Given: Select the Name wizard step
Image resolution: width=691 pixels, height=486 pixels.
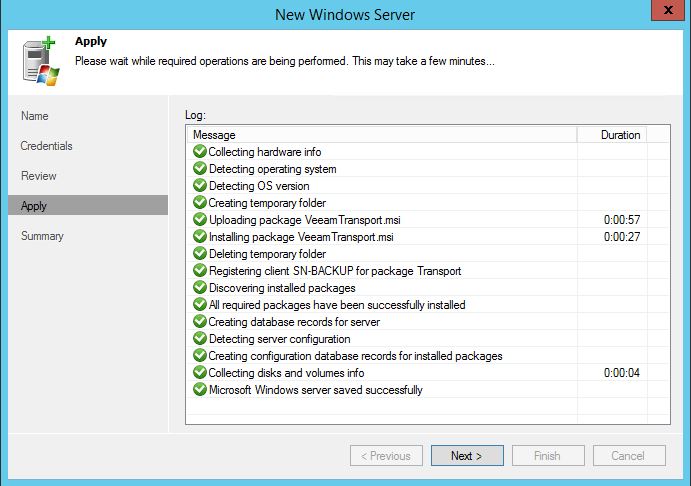Looking at the screenshot, I should coord(35,116).
